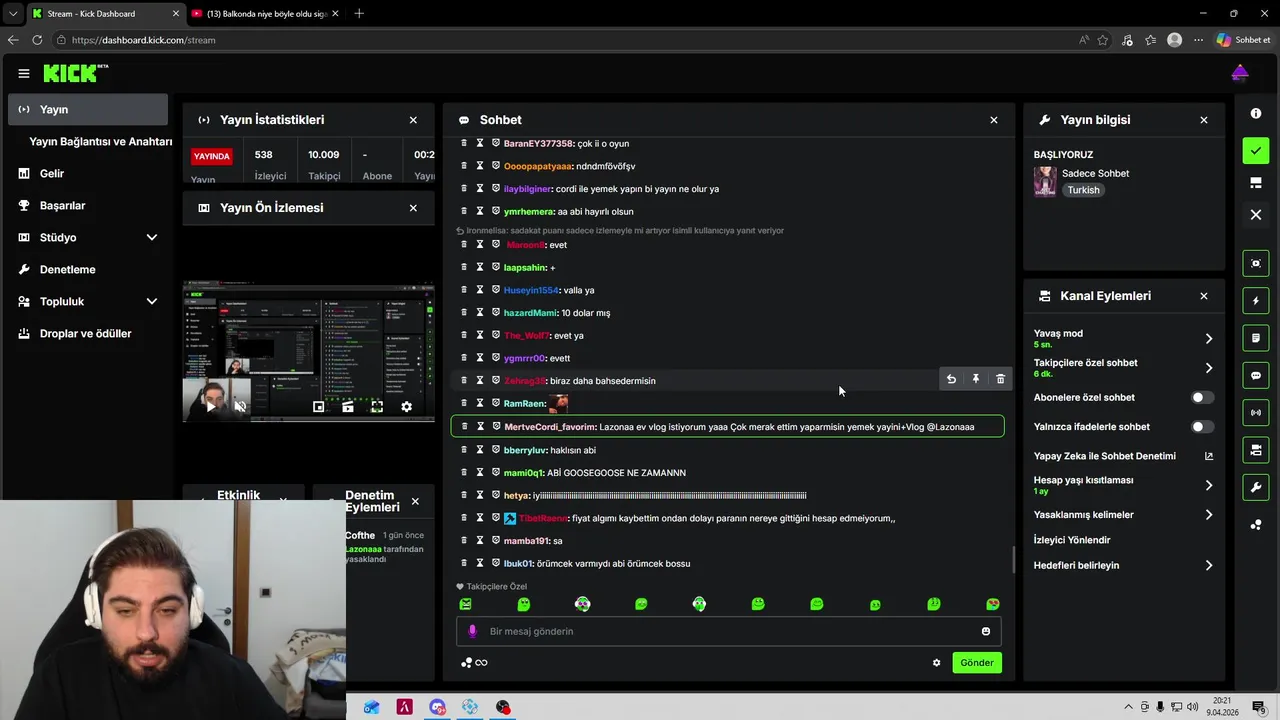Image resolution: width=1280 pixels, height=720 pixels.
Task: Expand Hesap yaşı kısıtlaması options
Action: pyautogui.click(x=1208, y=485)
